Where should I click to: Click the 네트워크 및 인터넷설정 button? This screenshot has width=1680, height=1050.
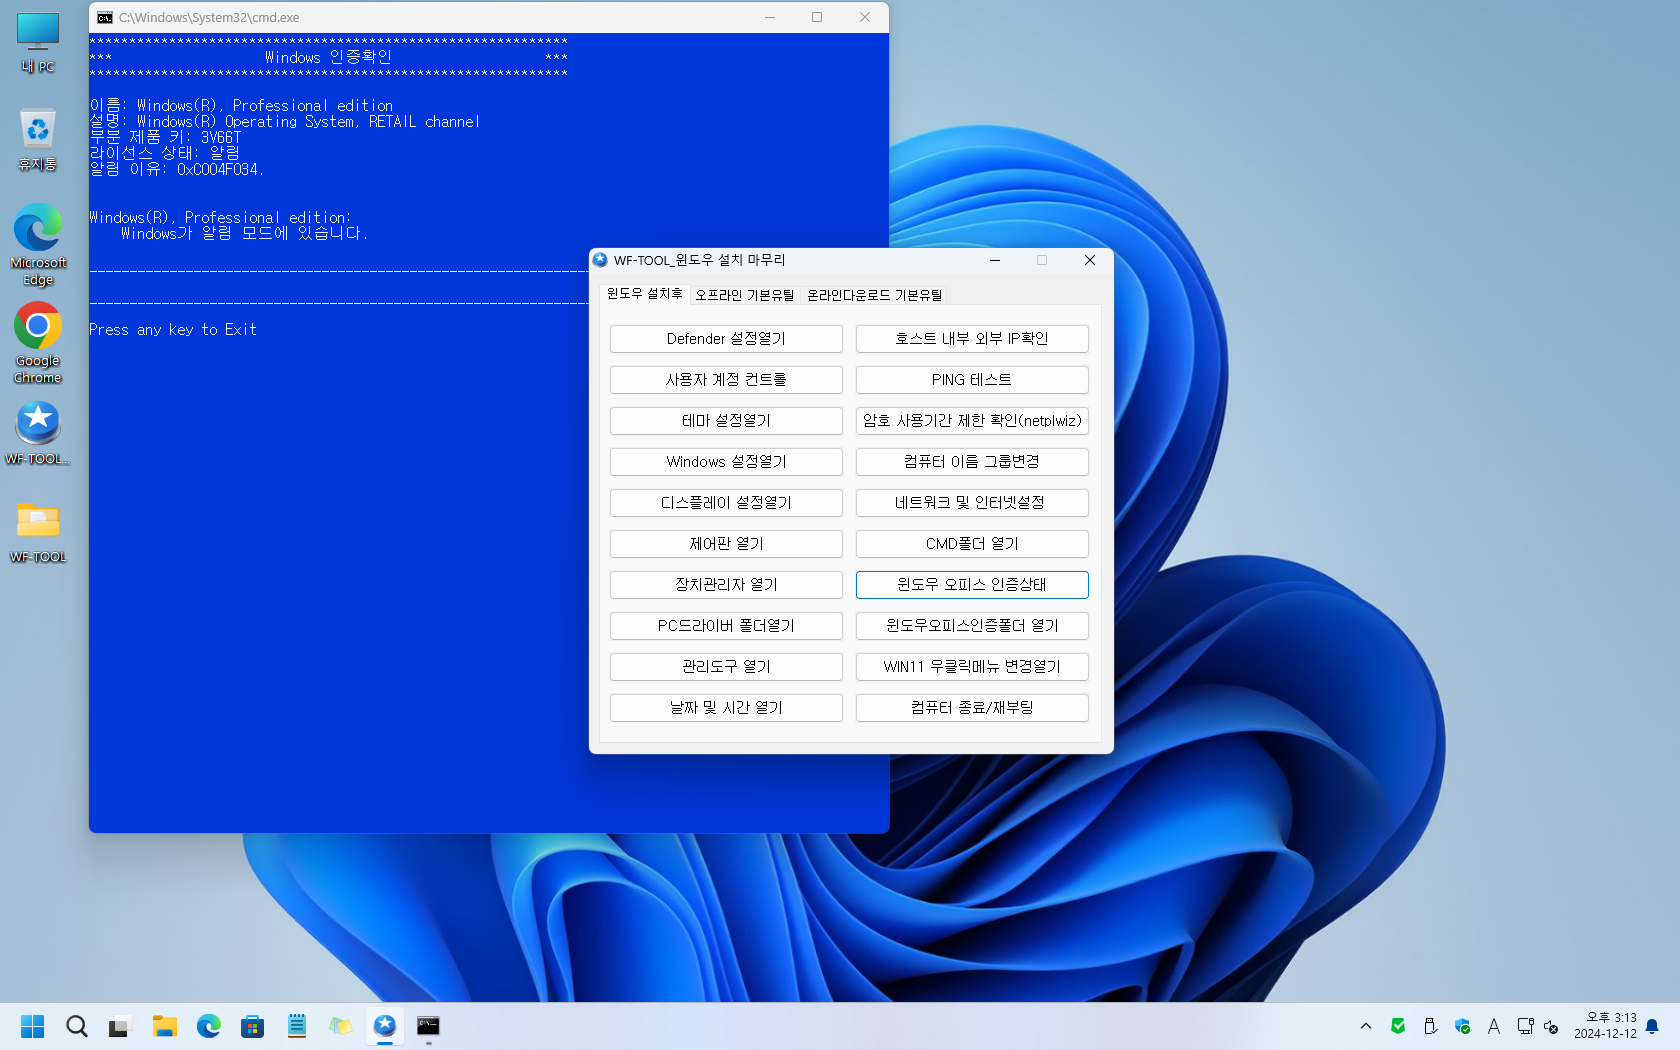tap(972, 503)
